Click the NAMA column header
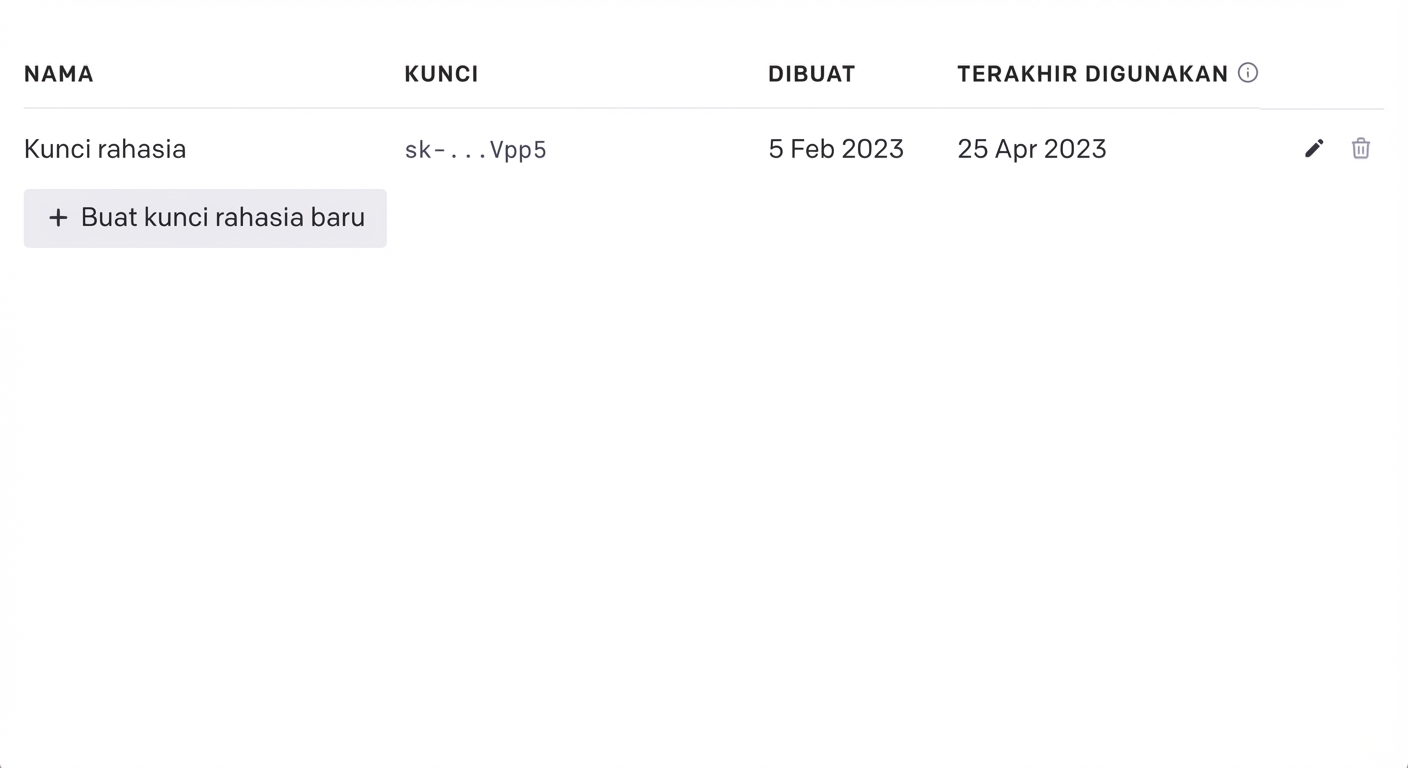 tap(59, 74)
